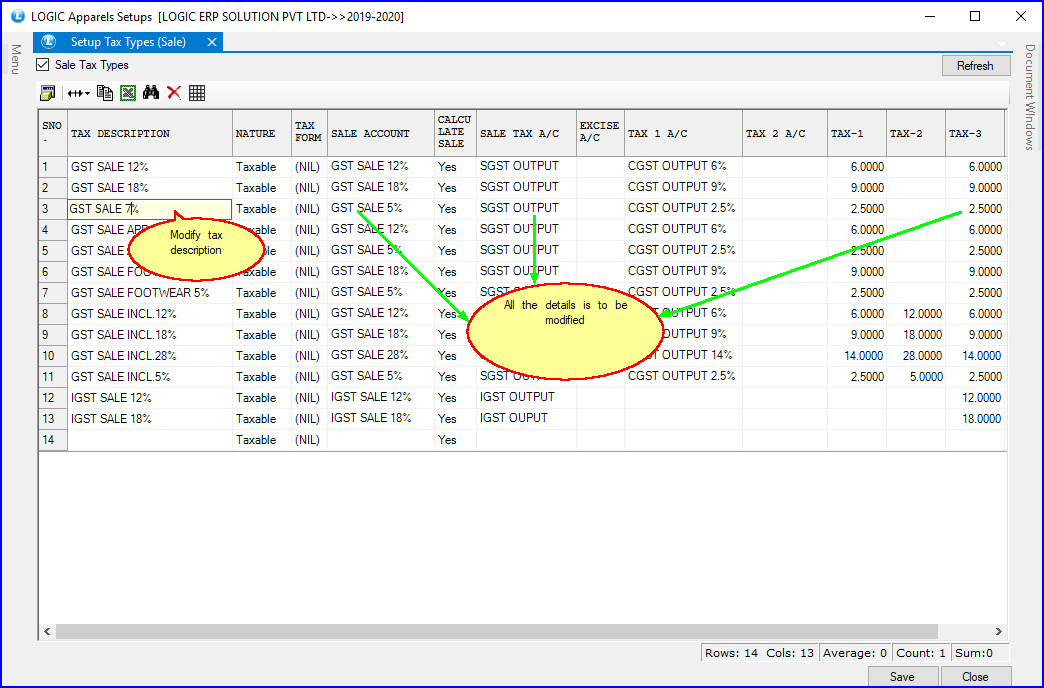Click the SALE ACCOUNT column header
This screenshot has height=688, width=1044.
coord(381,133)
